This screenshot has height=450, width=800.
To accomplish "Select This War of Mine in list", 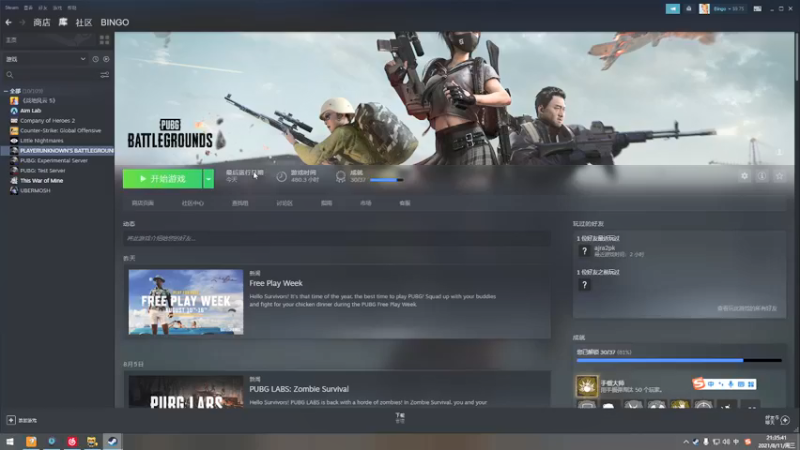I will (x=42, y=181).
